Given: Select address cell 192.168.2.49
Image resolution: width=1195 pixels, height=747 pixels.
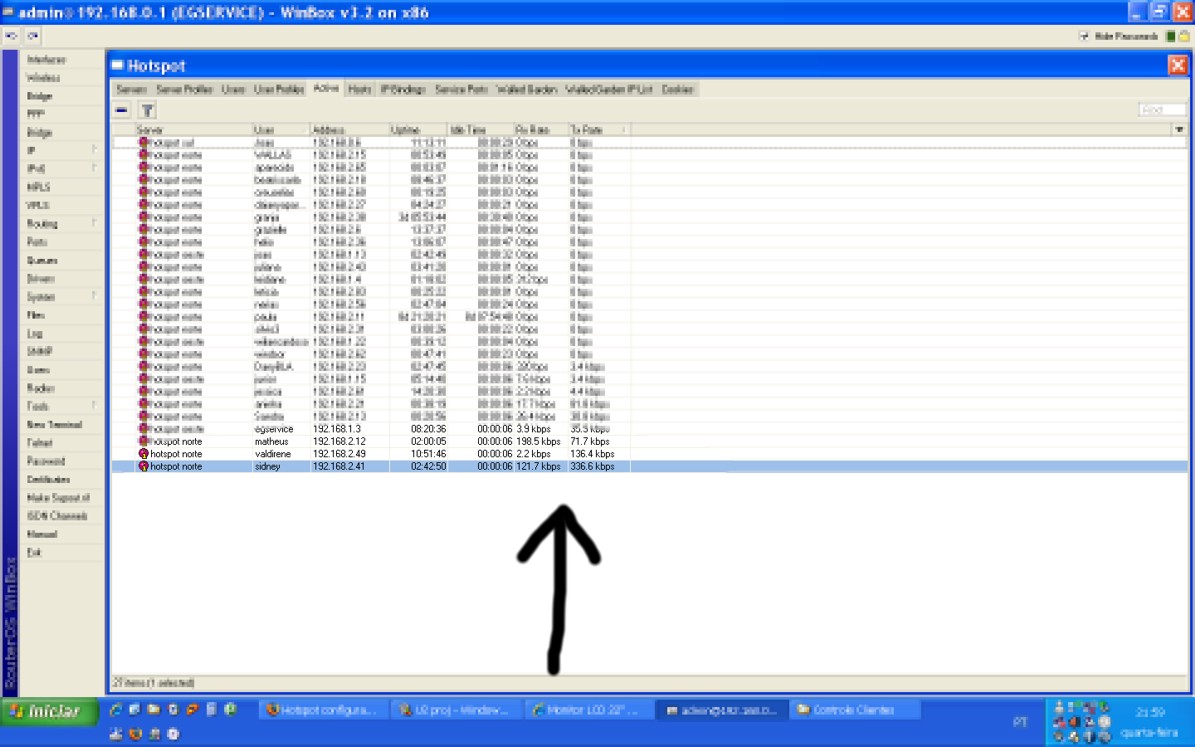Looking at the screenshot, I should [x=339, y=454].
